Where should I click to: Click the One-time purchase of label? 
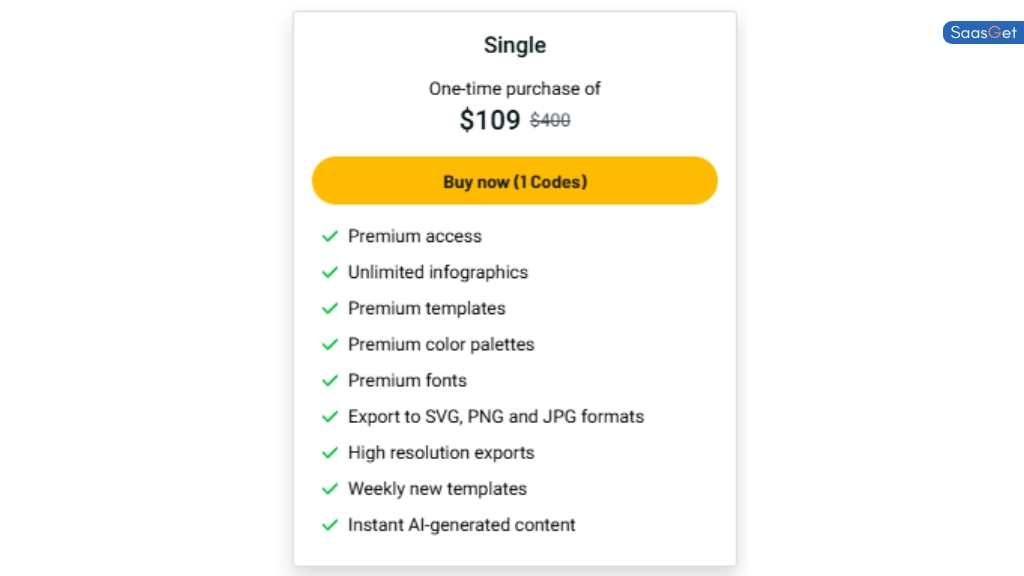[514, 88]
